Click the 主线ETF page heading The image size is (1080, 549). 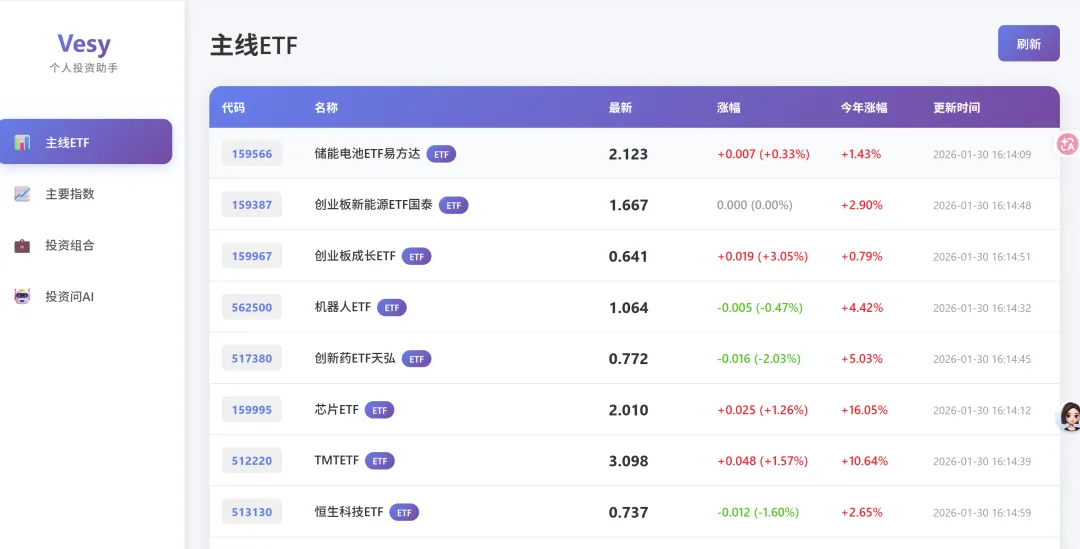point(253,45)
